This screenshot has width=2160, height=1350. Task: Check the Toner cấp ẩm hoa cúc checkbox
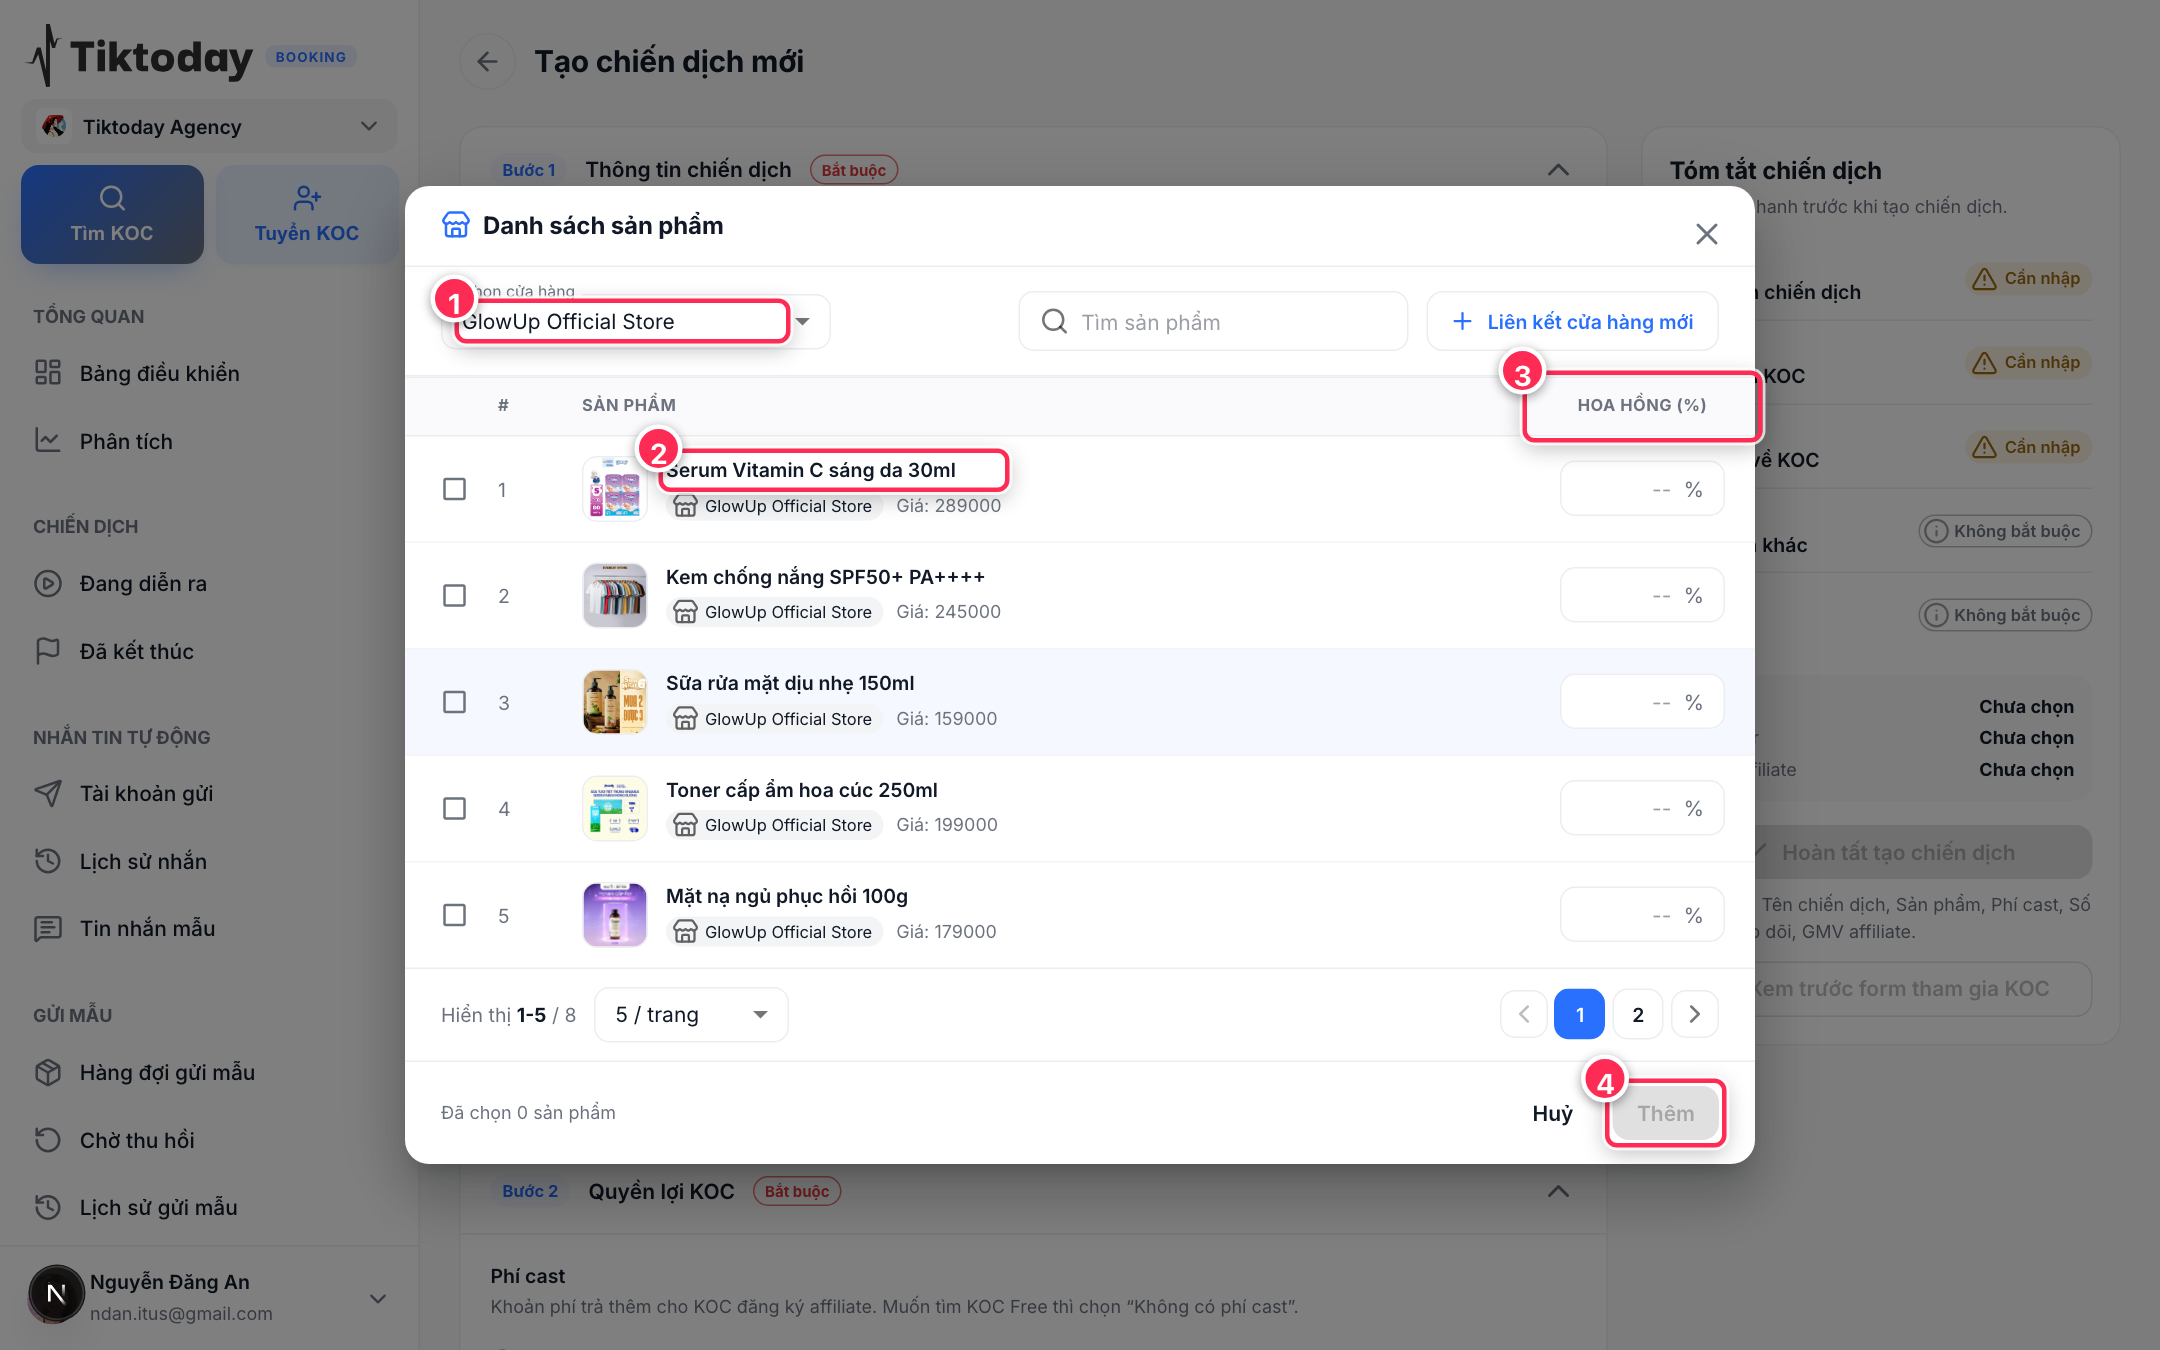click(x=454, y=808)
